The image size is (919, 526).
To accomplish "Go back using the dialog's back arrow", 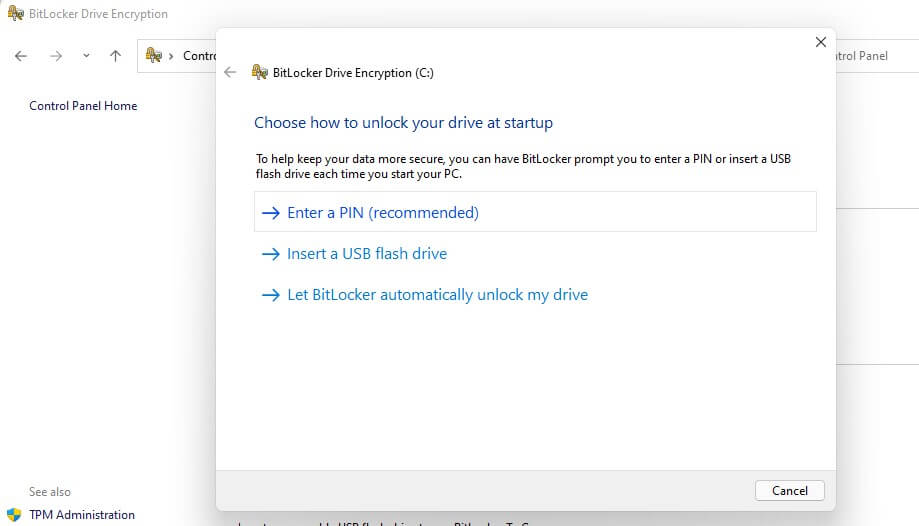I will [x=230, y=72].
